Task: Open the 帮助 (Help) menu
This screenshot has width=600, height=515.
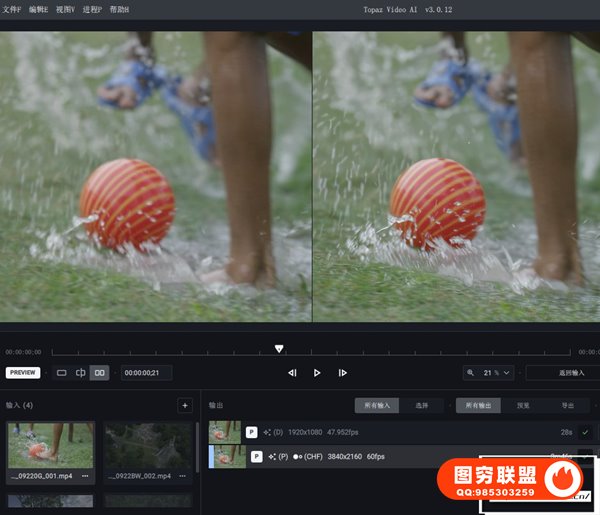Action: pos(119,9)
